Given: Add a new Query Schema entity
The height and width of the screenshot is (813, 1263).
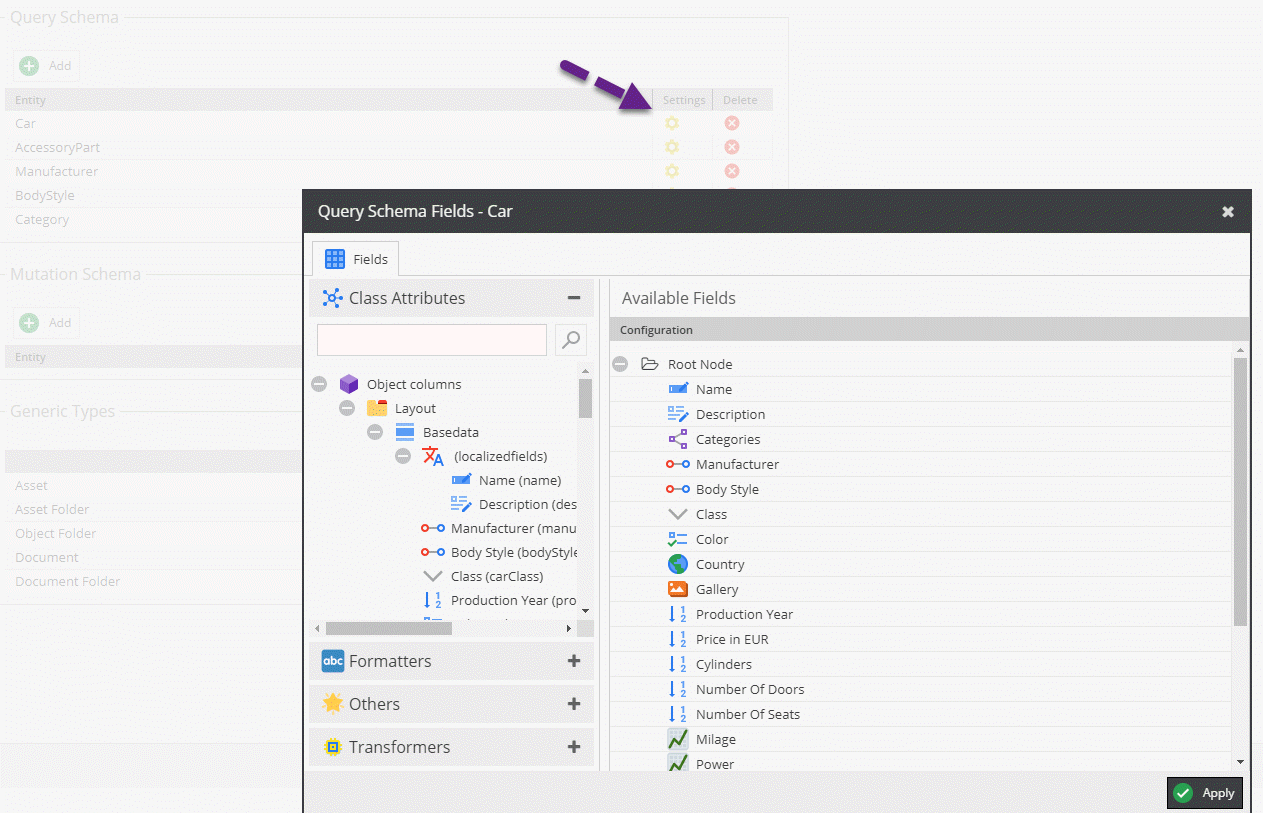Looking at the screenshot, I should coord(46,66).
